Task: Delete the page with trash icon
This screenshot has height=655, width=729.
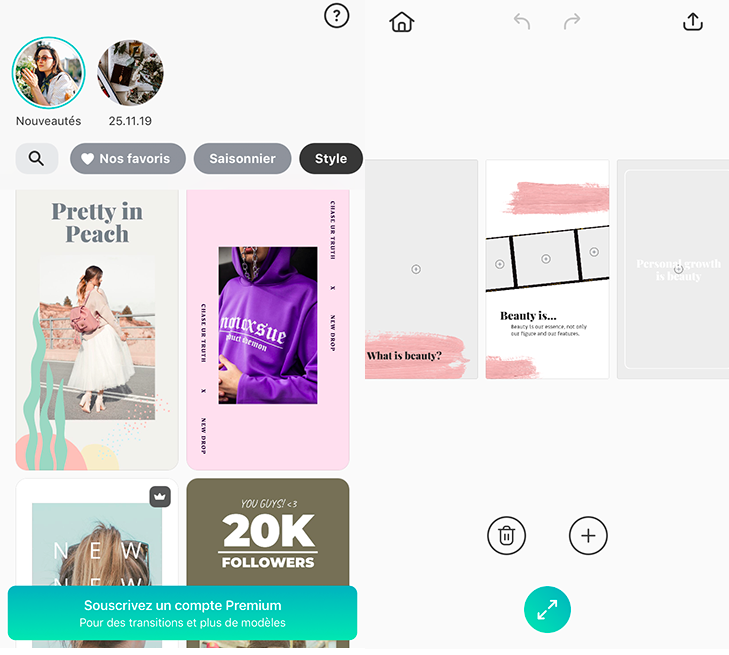Action: tap(506, 536)
